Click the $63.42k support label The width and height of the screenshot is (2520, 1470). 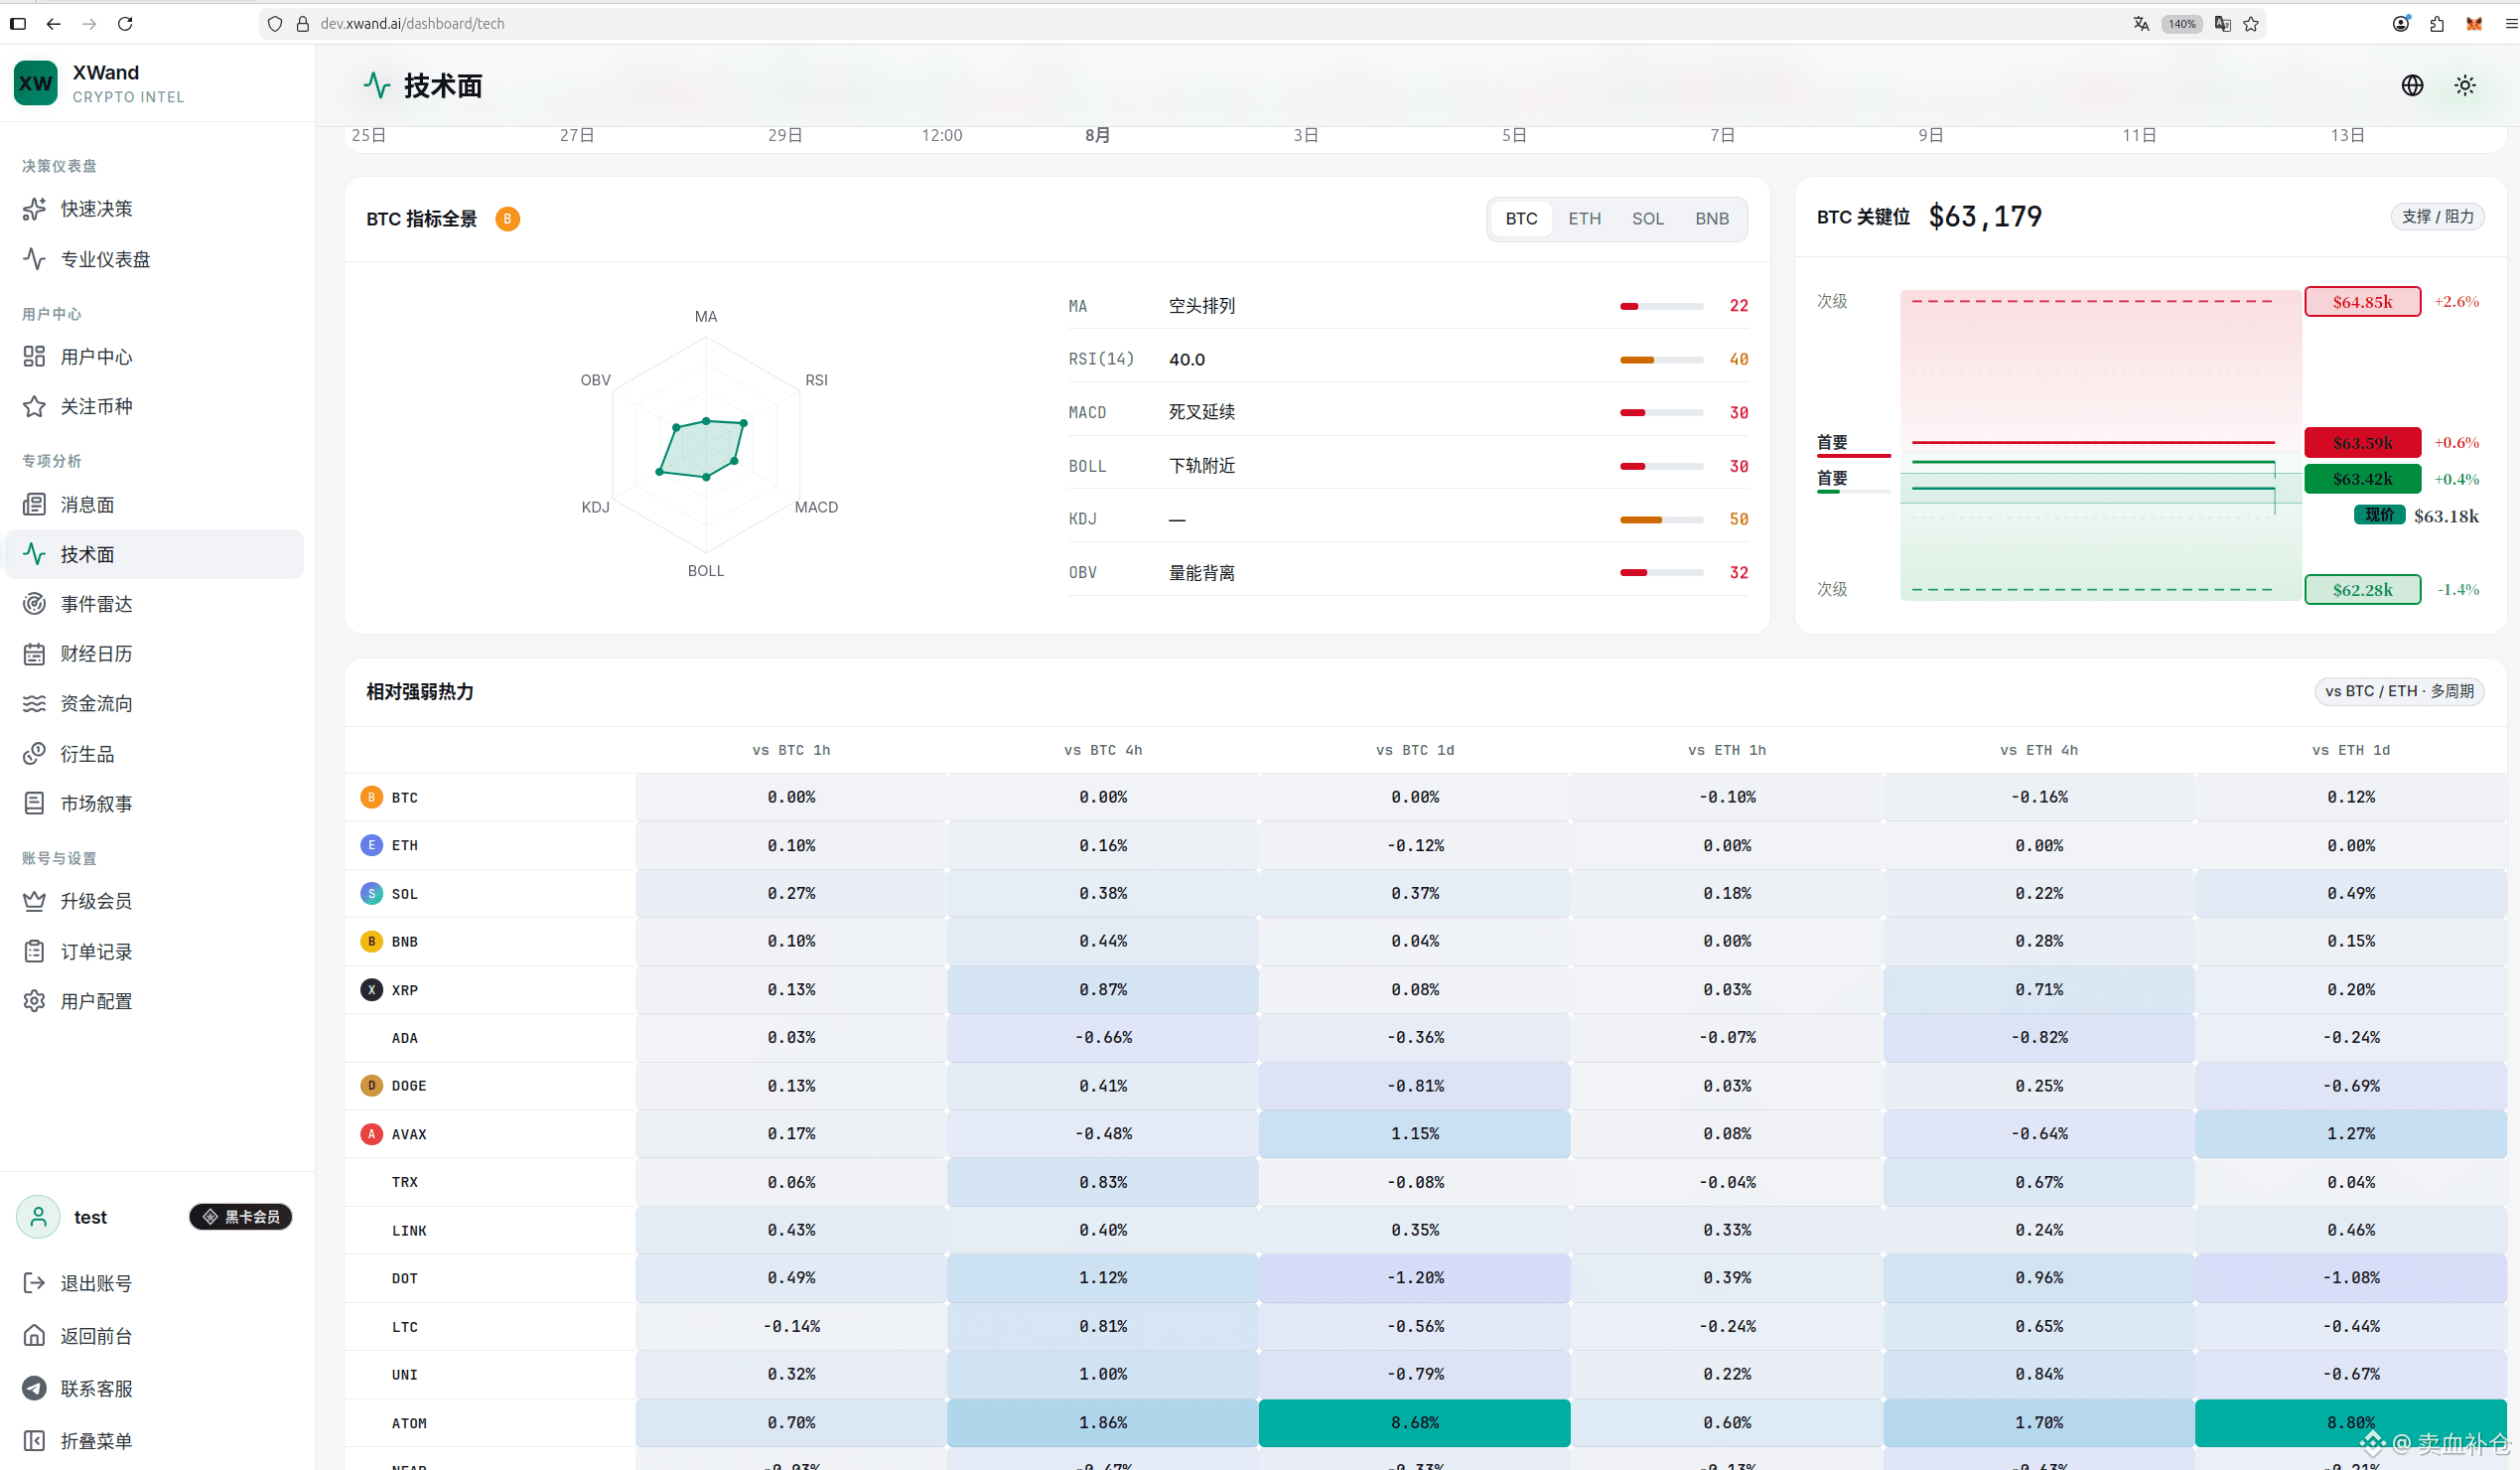coord(2363,479)
